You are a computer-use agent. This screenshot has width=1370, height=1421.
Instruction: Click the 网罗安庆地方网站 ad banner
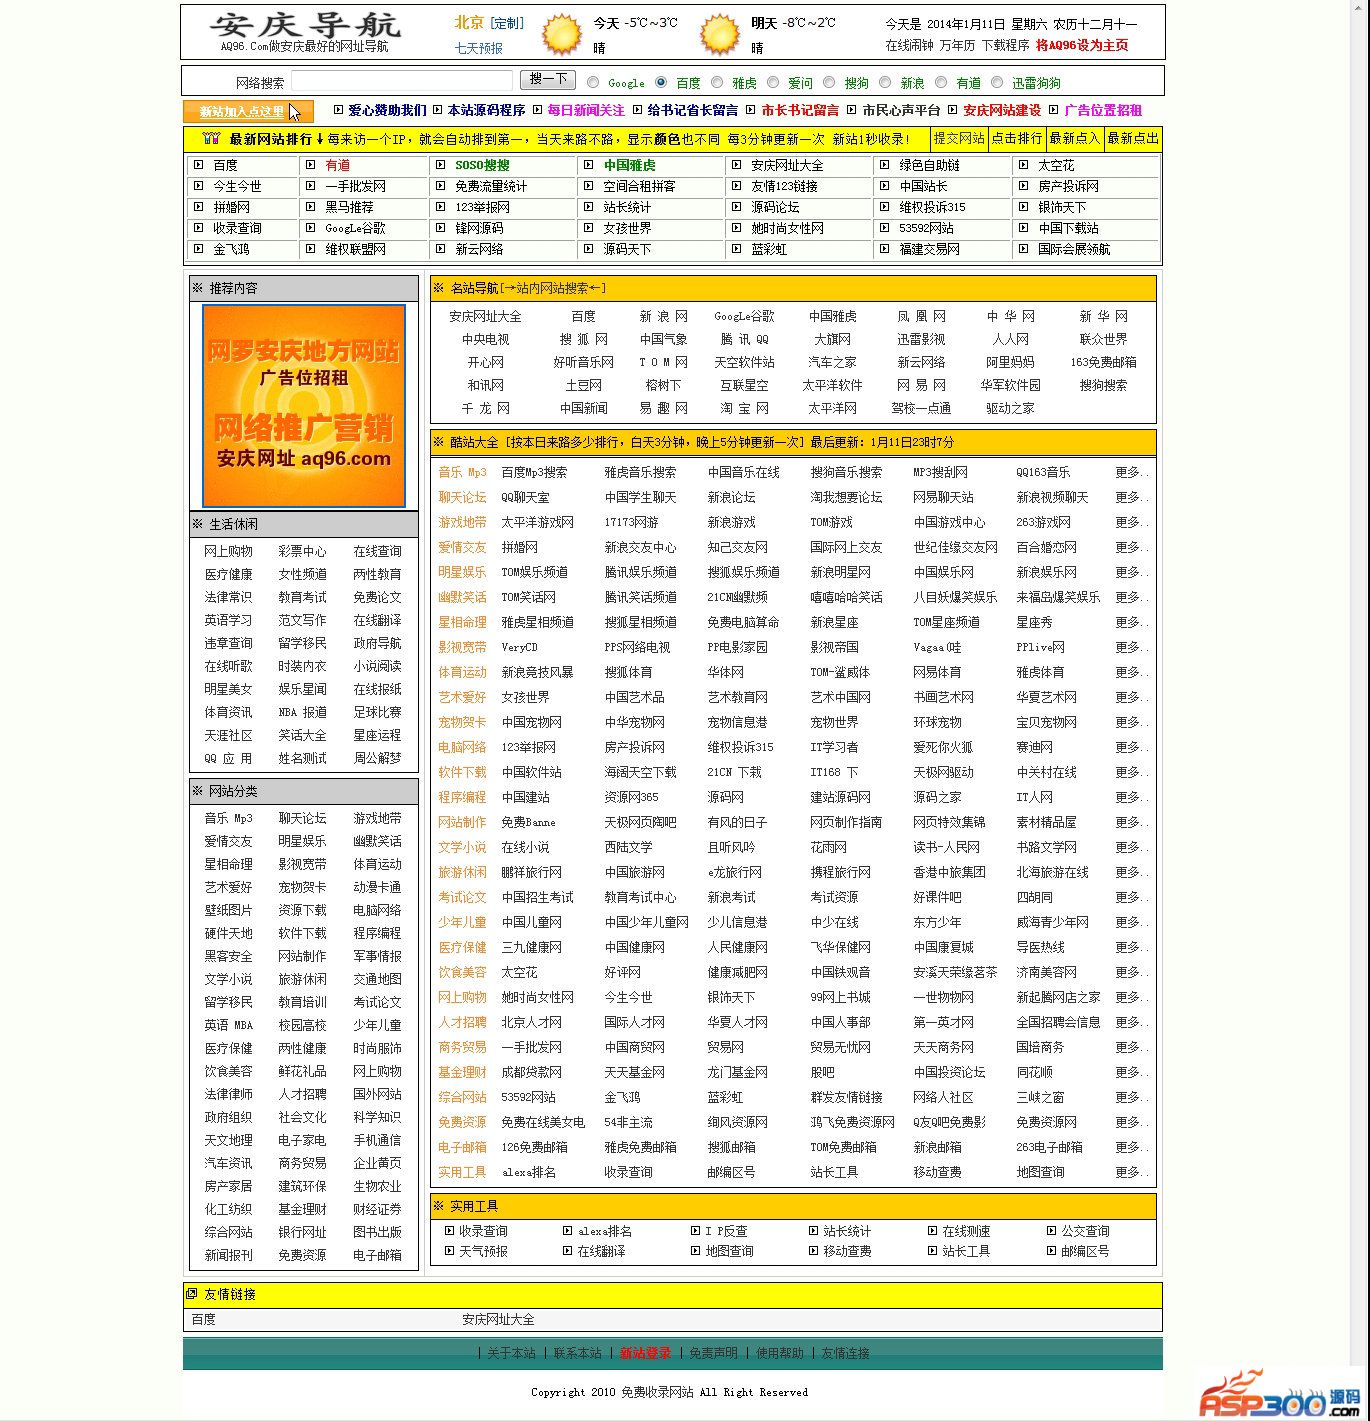pyautogui.click(x=304, y=406)
